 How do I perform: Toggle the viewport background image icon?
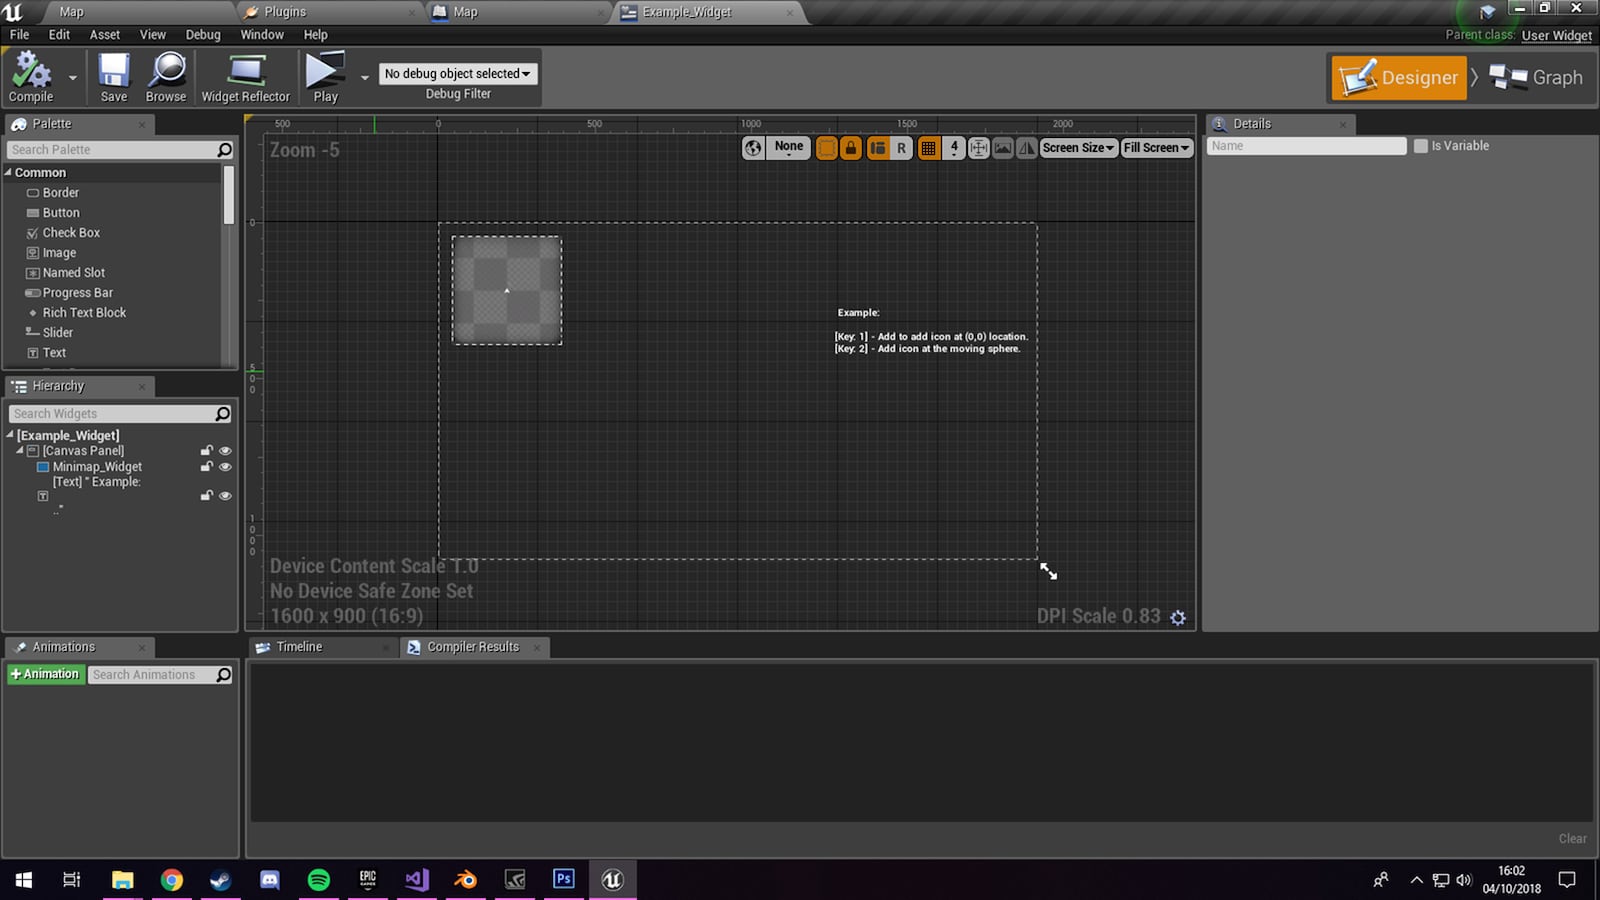coord(1003,147)
